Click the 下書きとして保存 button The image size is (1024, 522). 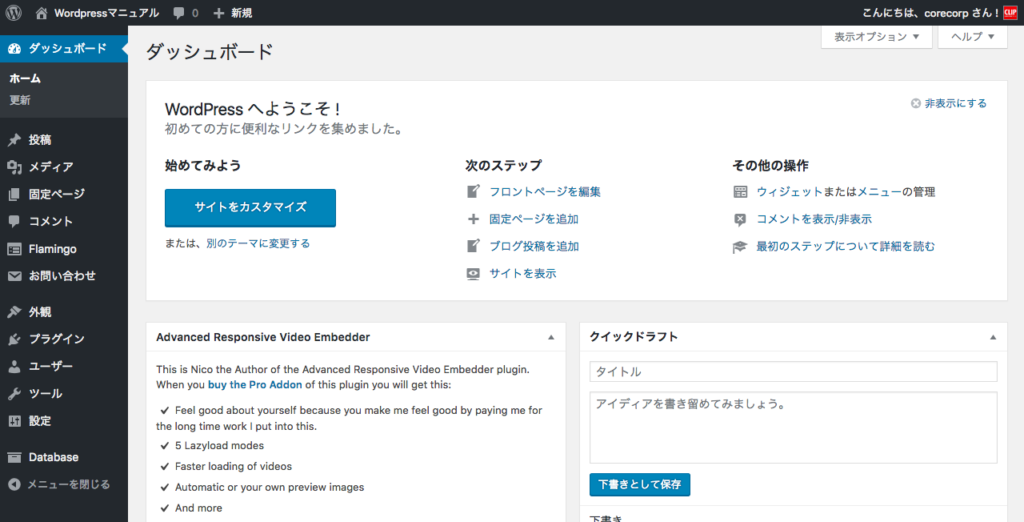click(x=639, y=484)
